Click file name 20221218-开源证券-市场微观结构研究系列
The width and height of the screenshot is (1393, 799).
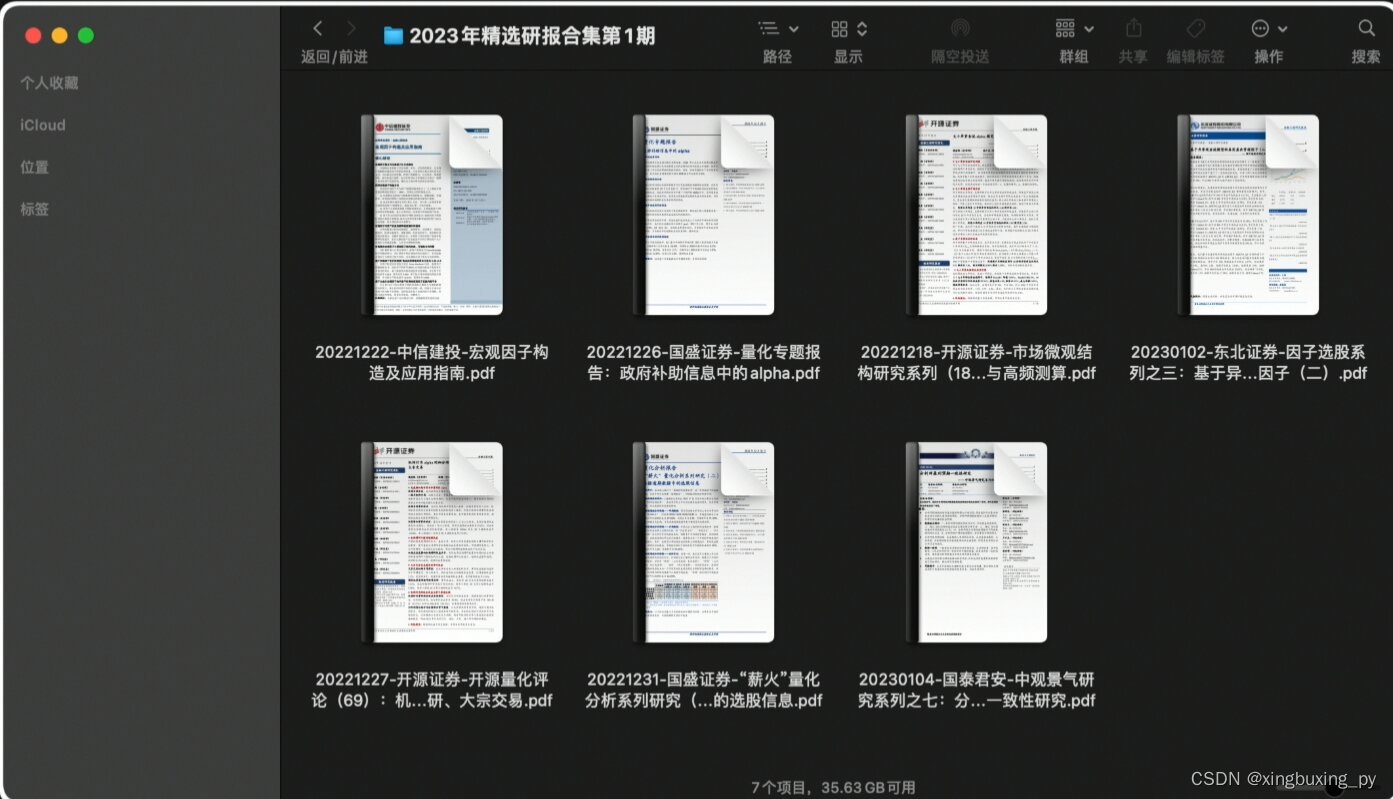coord(976,362)
